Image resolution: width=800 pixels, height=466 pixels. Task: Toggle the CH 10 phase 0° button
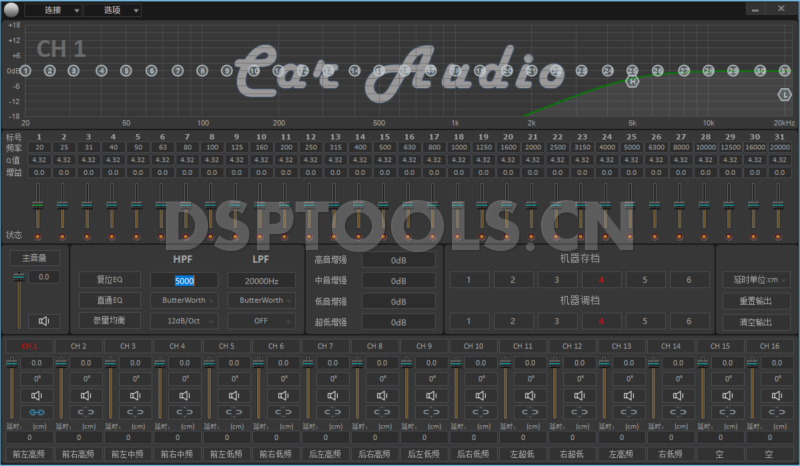pos(480,379)
